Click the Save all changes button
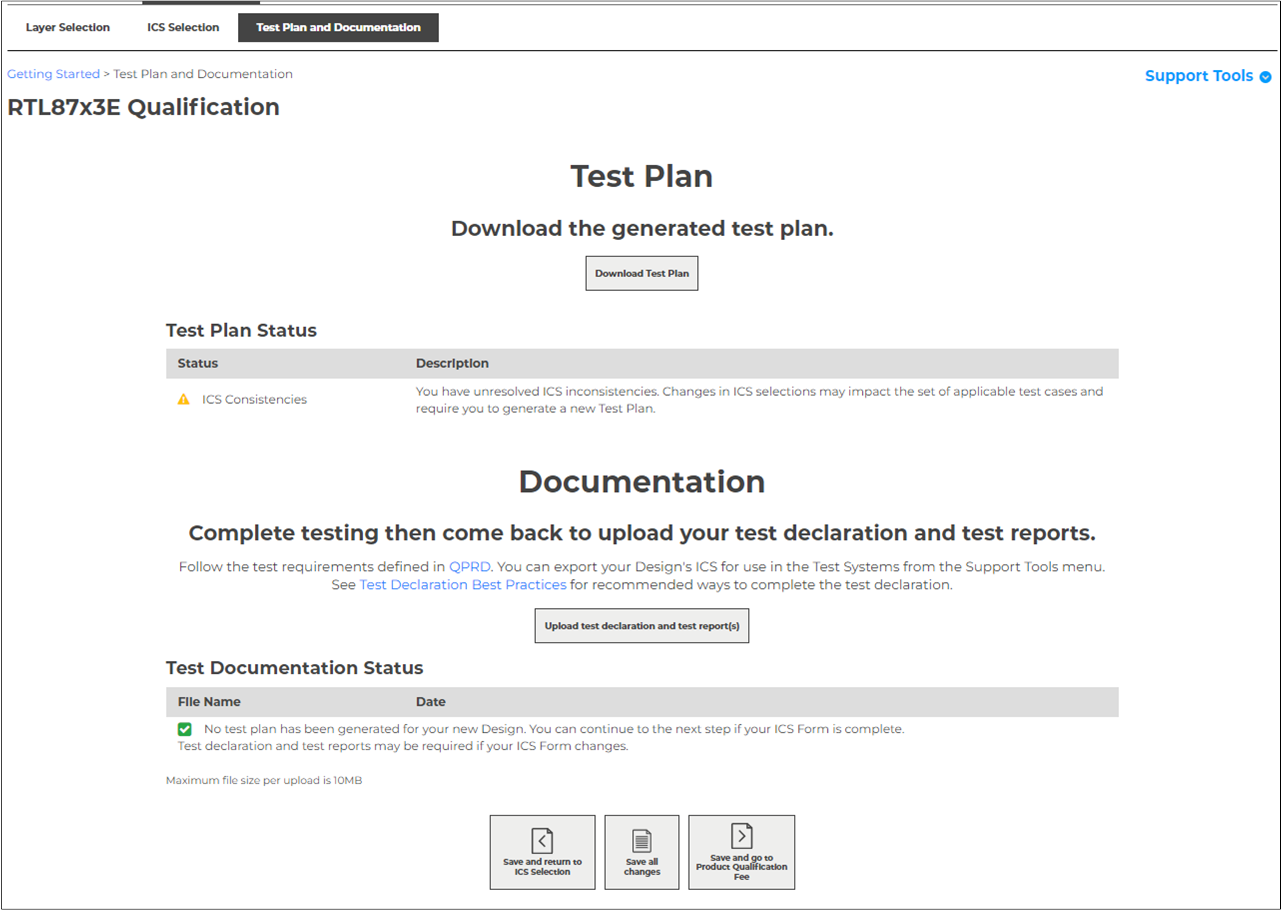Screen dimensions: 1282x910 642,852
